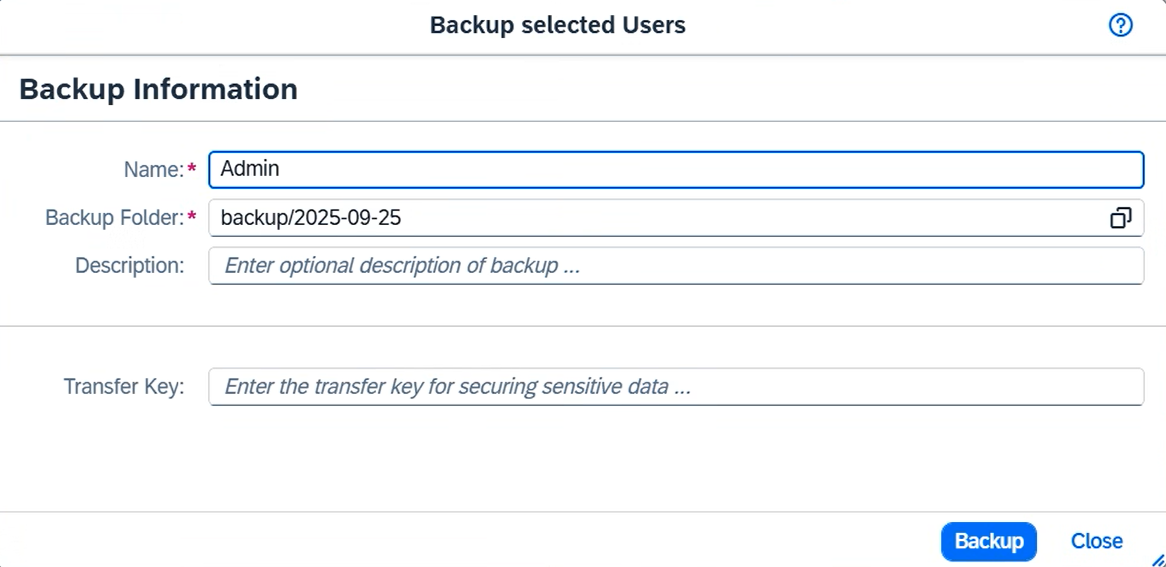Screen dimensions: 1166x567
Task: Focus the Name input field
Action: 675,169
